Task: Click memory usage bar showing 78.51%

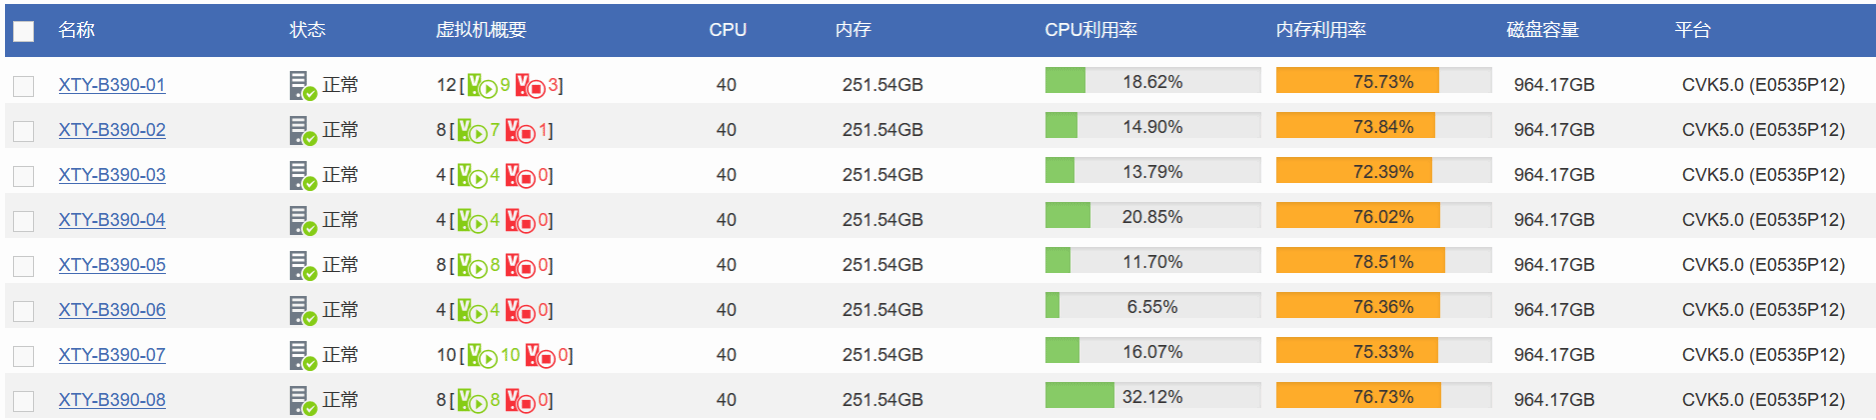Action: pos(1383,261)
